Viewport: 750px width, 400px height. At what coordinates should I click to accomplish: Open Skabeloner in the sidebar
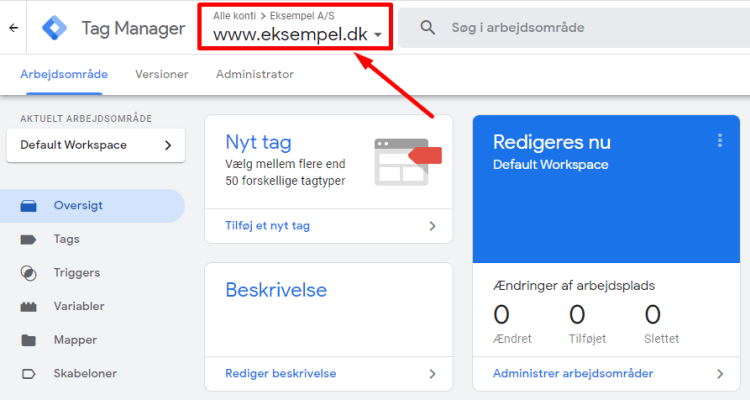pyautogui.click(x=84, y=373)
